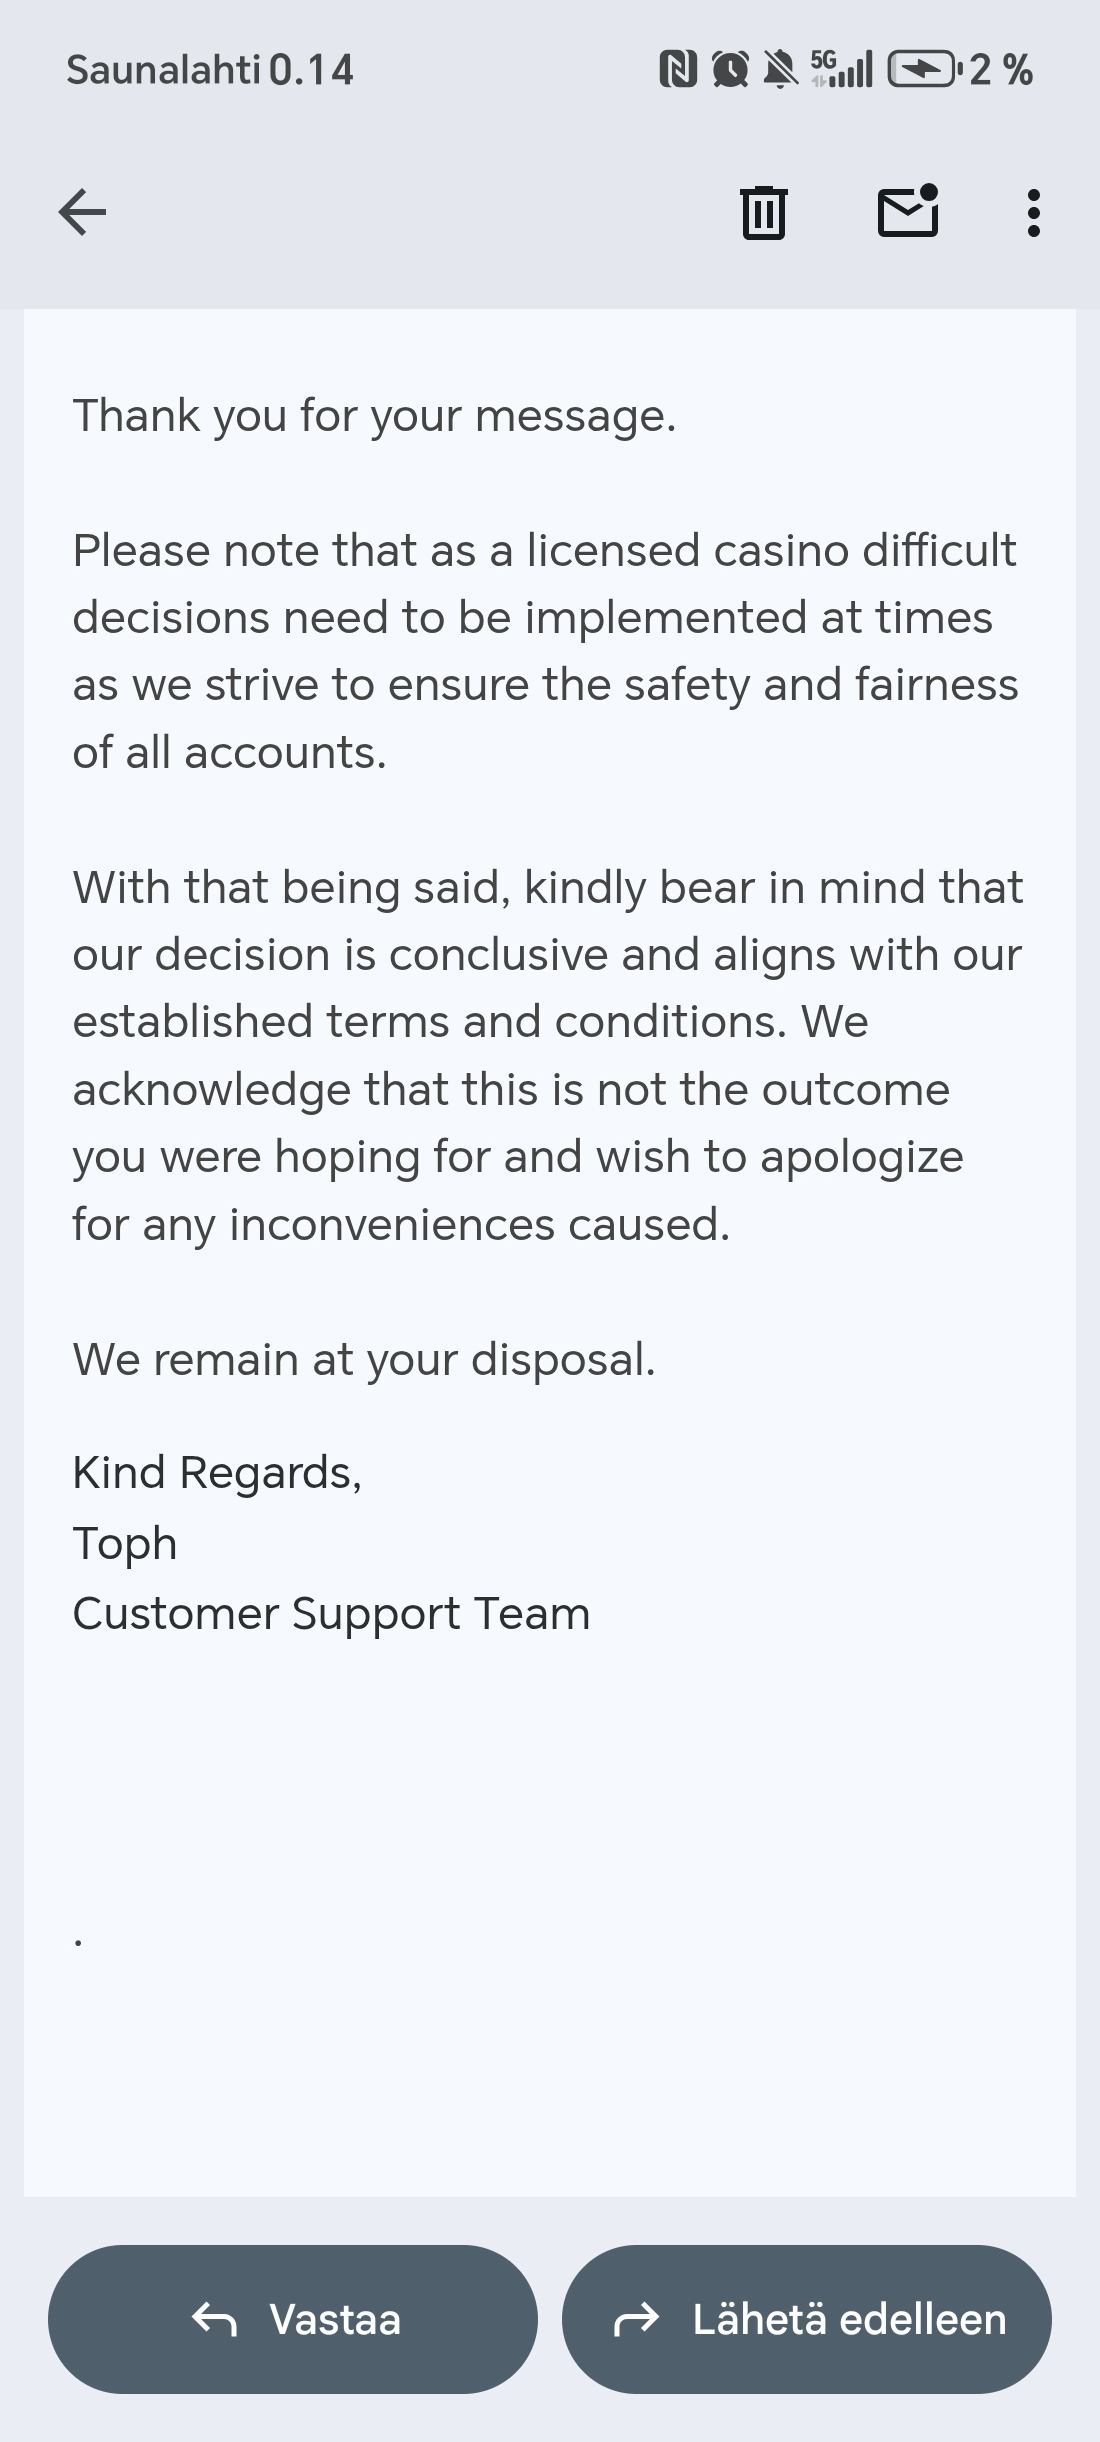Tap the Customer Support Team signature line
Image resolution: width=1100 pixels, height=2442 pixels.
click(x=331, y=1614)
